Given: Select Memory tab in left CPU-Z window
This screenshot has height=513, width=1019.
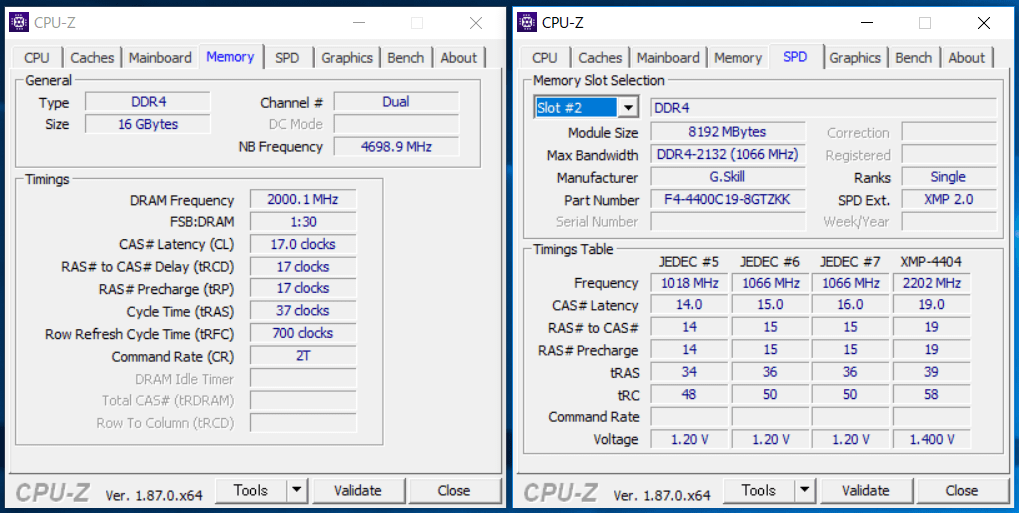Looking at the screenshot, I should pyautogui.click(x=230, y=56).
